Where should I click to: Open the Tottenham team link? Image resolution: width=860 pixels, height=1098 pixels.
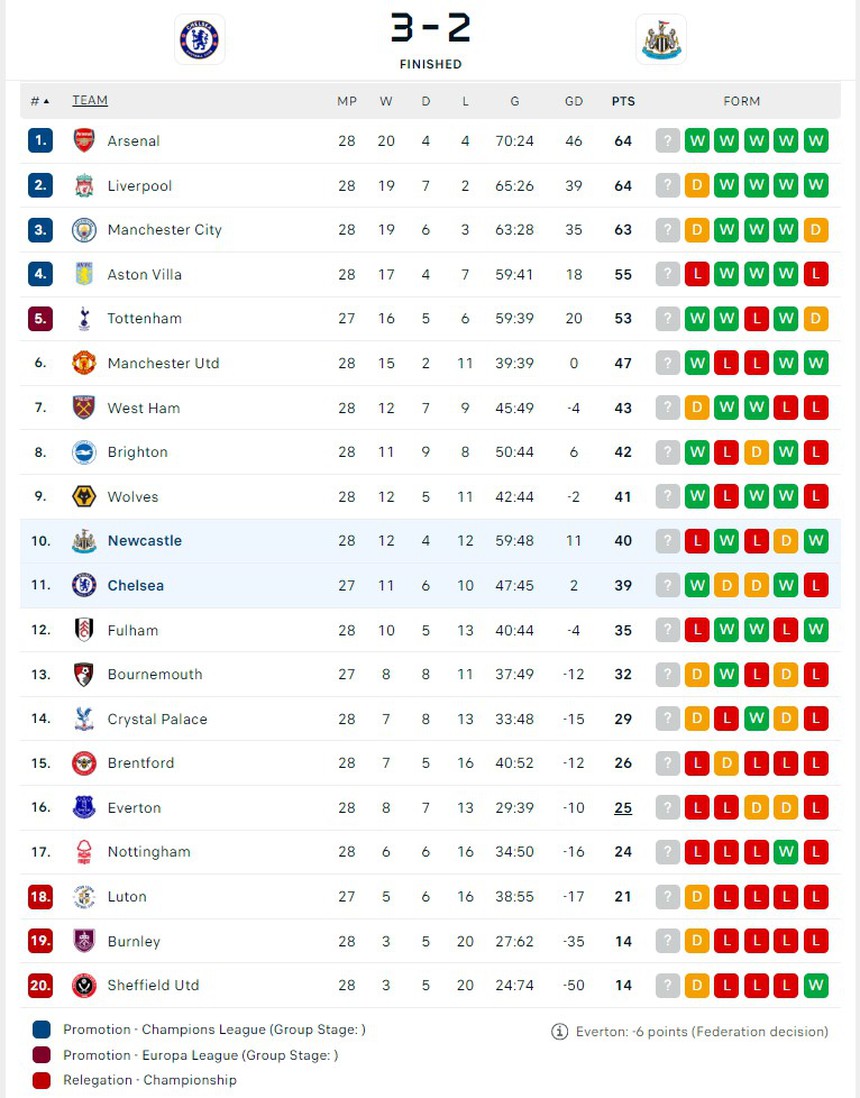click(145, 319)
